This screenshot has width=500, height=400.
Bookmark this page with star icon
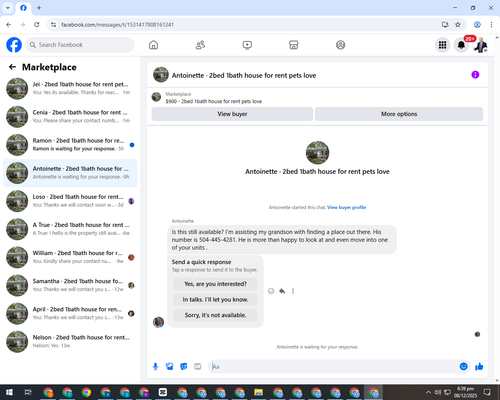[458, 25]
